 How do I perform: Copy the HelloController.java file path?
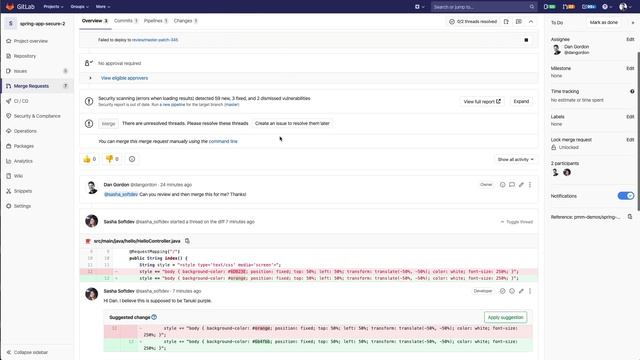coord(187,241)
